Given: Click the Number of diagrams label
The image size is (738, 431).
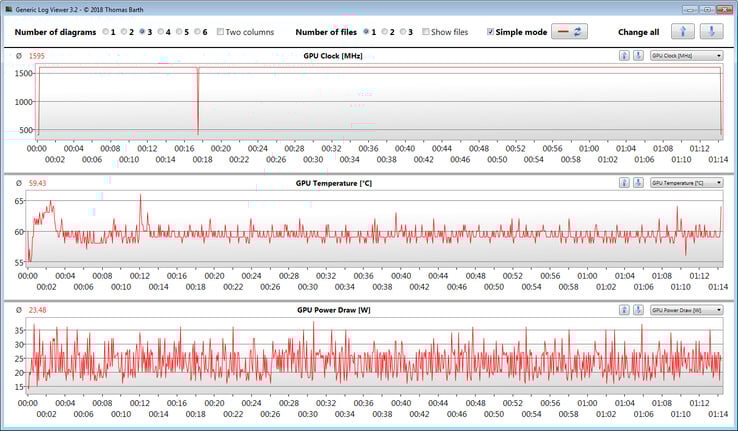Looking at the screenshot, I should (x=55, y=32).
